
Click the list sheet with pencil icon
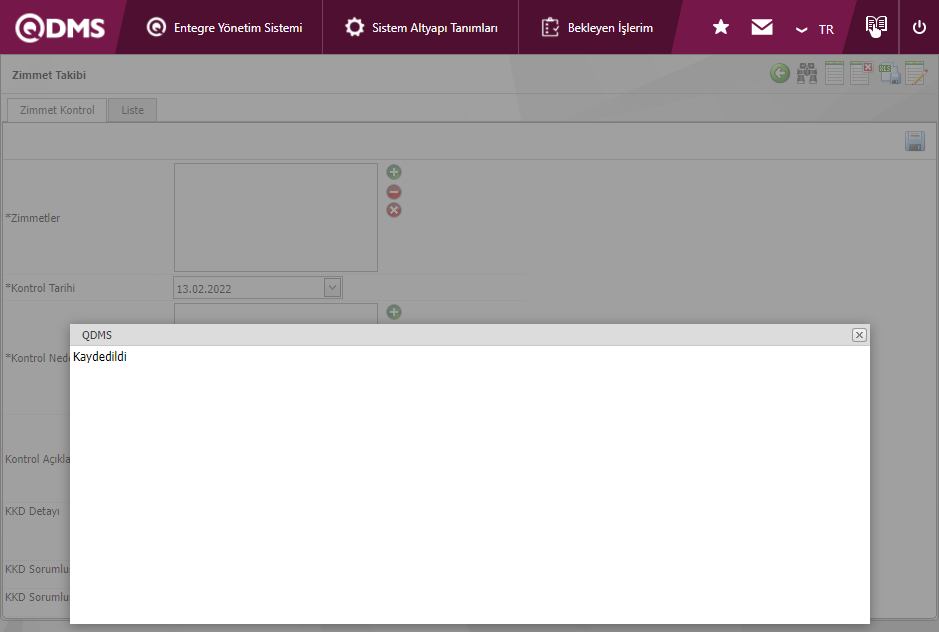point(916,73)
